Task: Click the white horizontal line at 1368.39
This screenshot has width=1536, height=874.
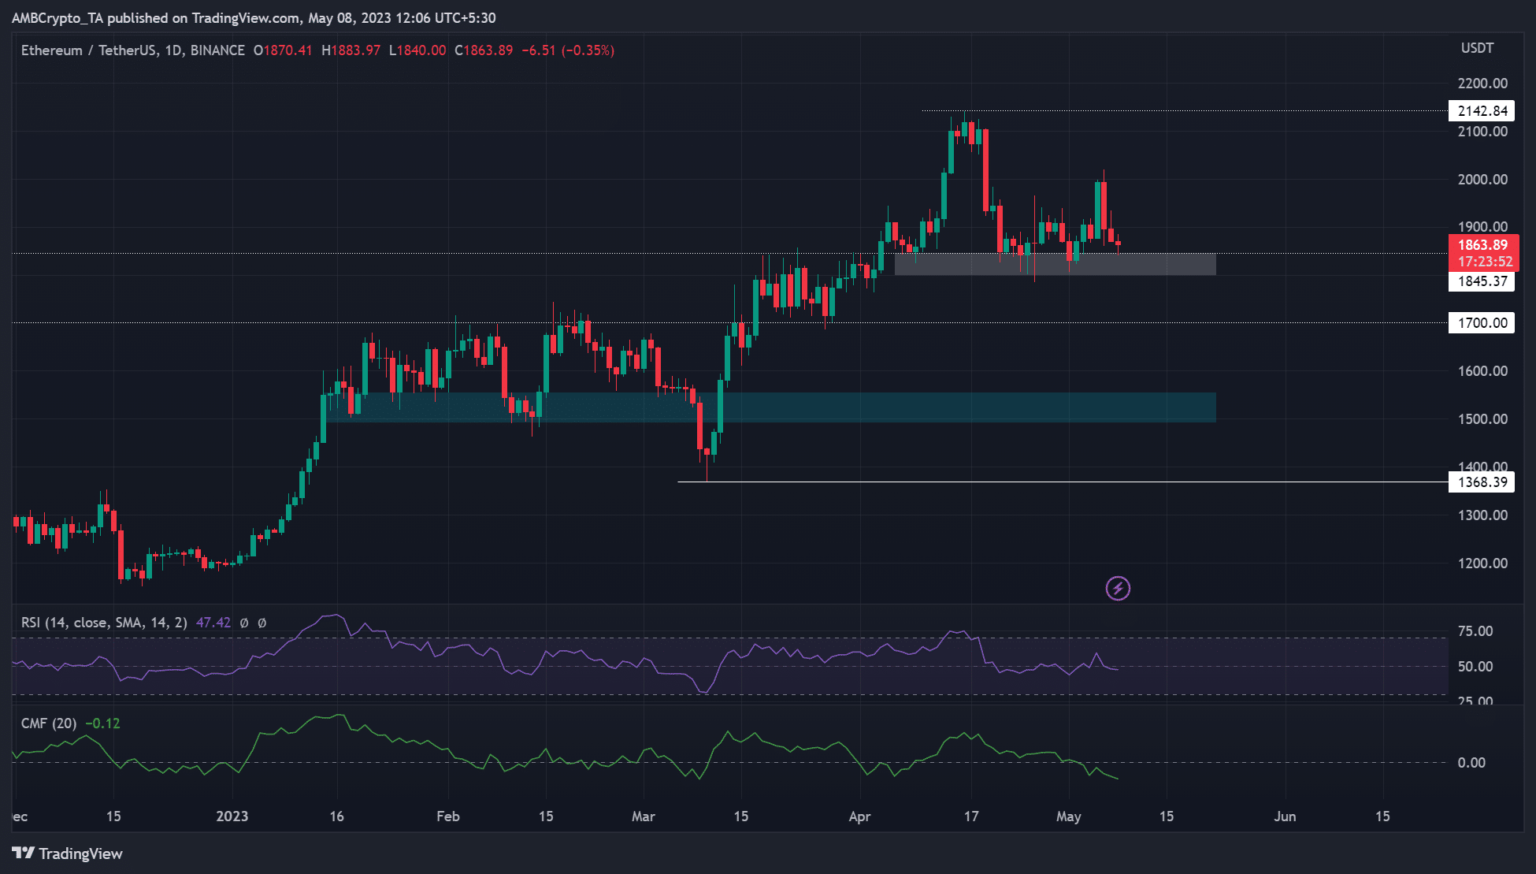Action: (1000, 482)
